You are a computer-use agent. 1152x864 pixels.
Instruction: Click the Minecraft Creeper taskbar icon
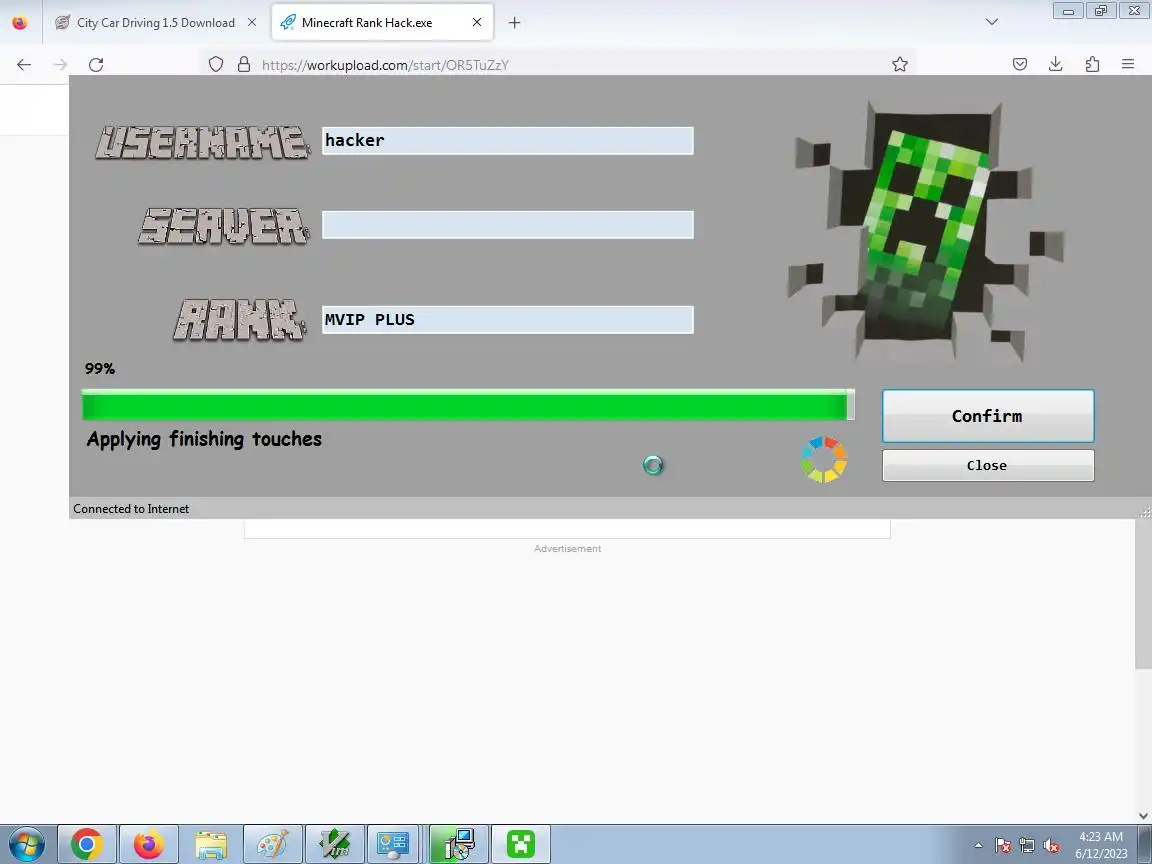click(521, 844)
